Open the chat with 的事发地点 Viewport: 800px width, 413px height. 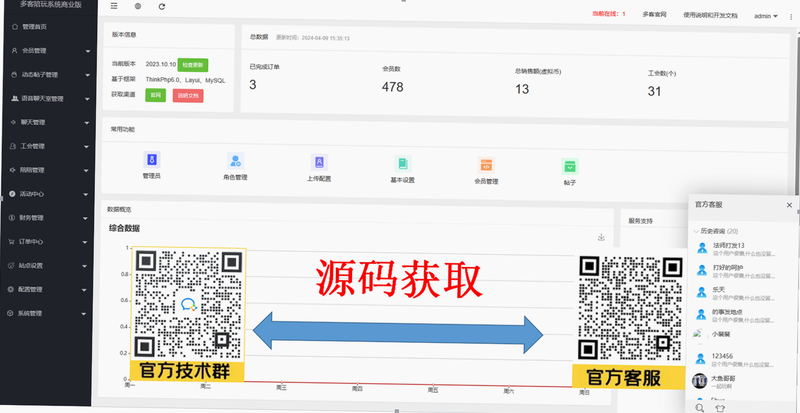(x=742, y=314)
